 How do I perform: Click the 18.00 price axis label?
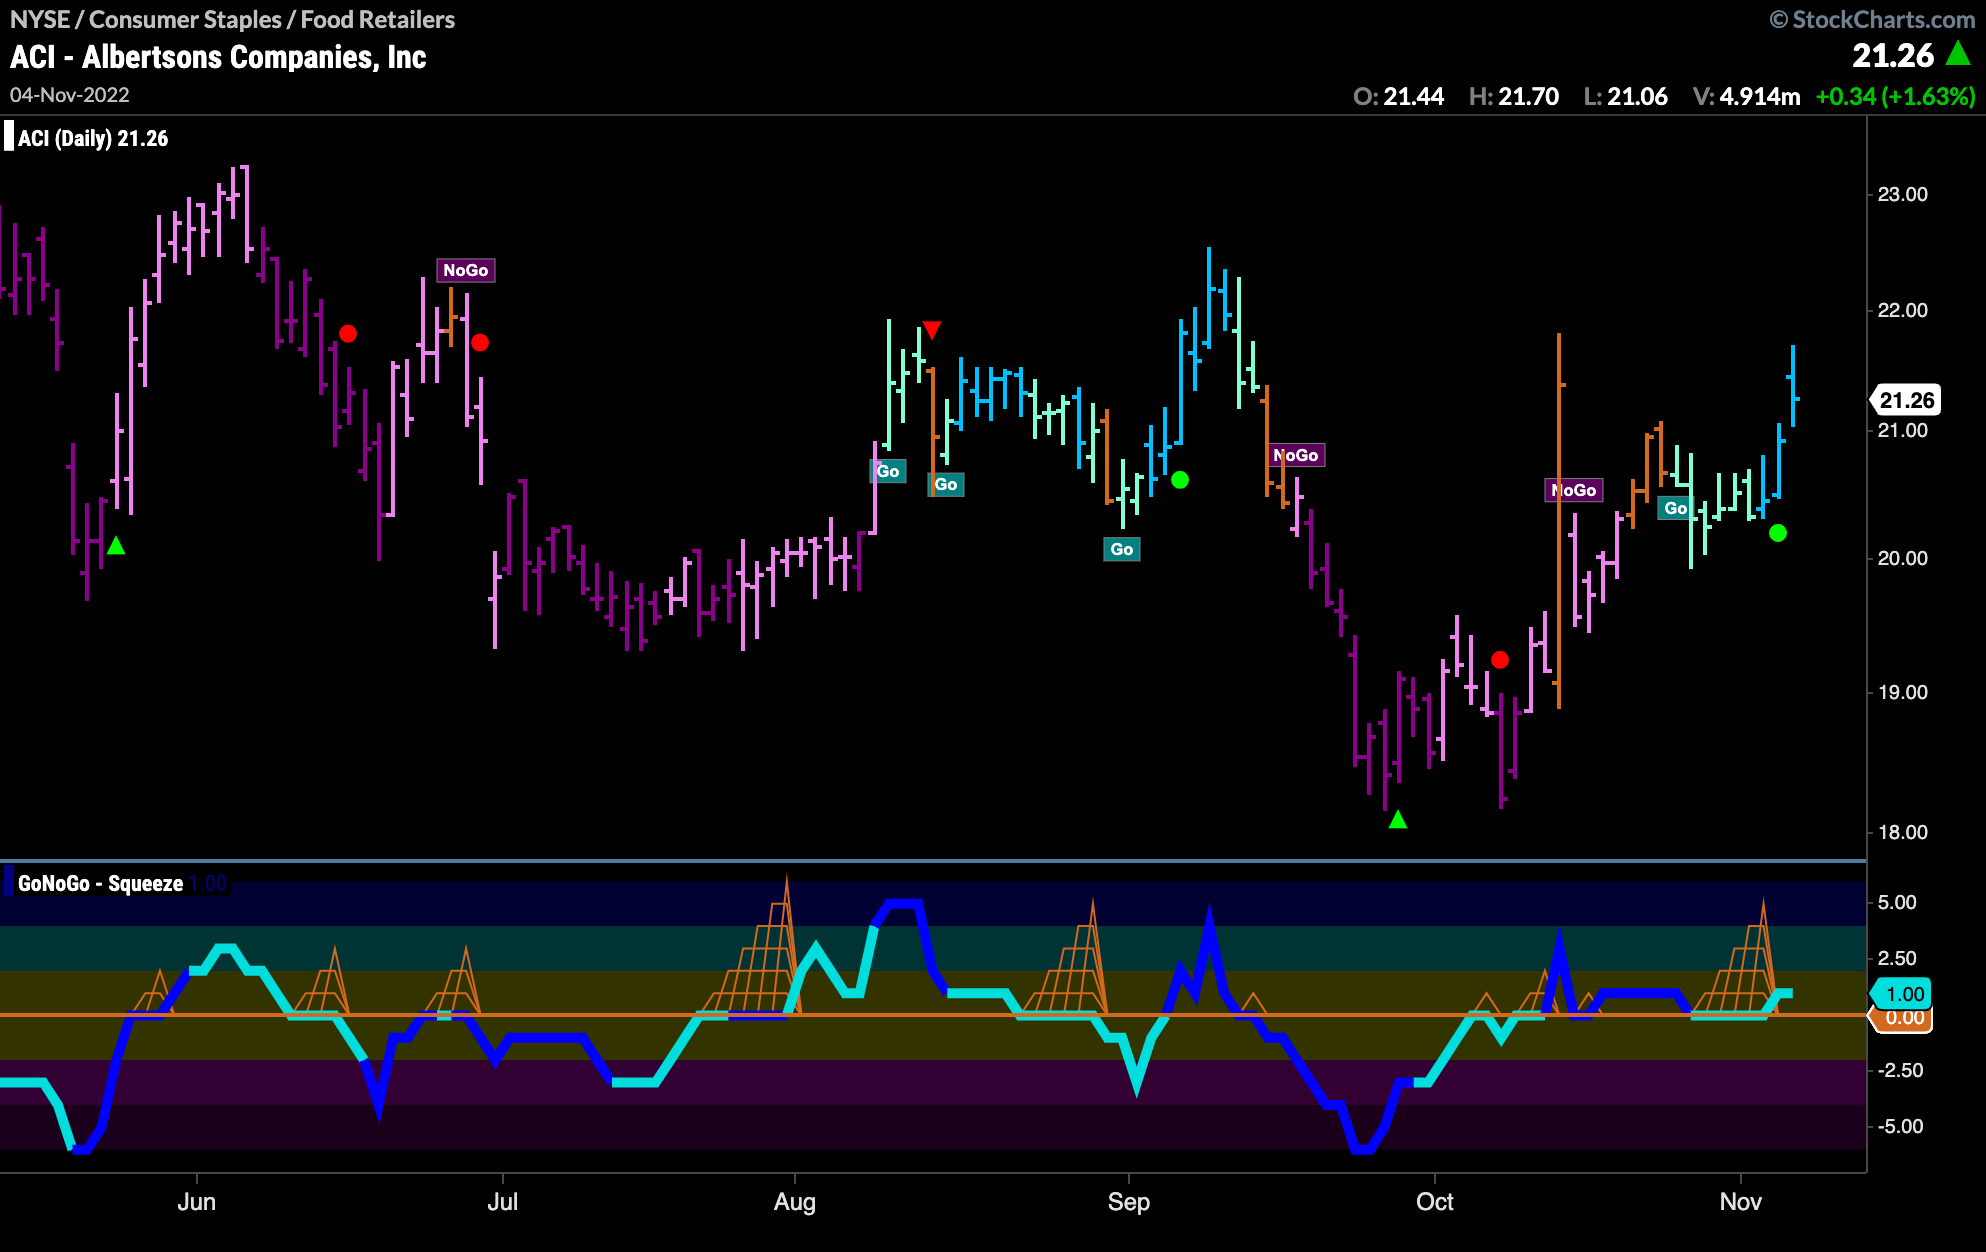coord(1902,832)
